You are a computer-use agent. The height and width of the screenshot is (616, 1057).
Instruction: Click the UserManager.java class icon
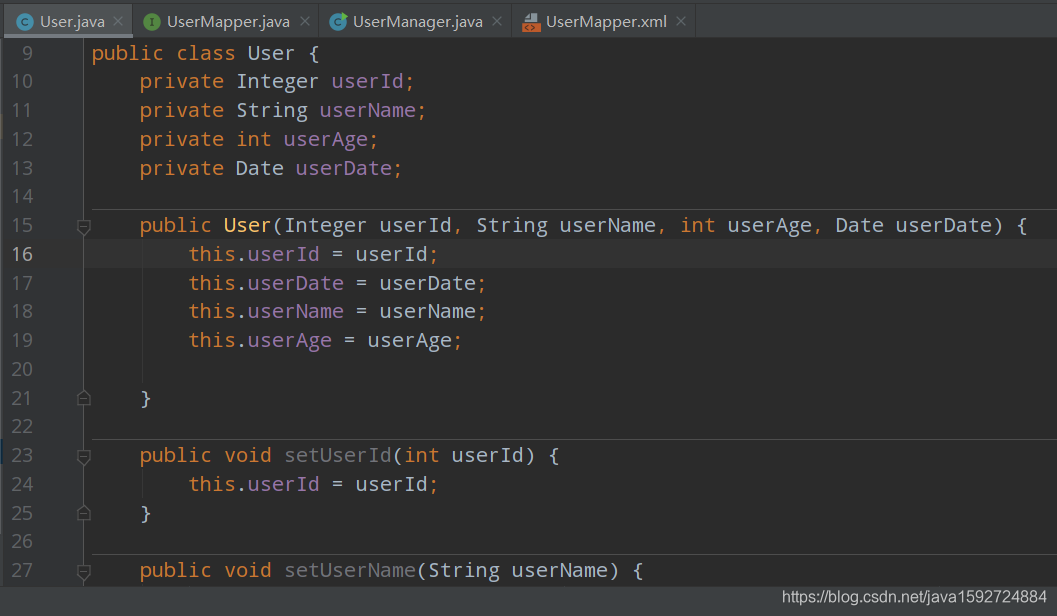(338, 22)
